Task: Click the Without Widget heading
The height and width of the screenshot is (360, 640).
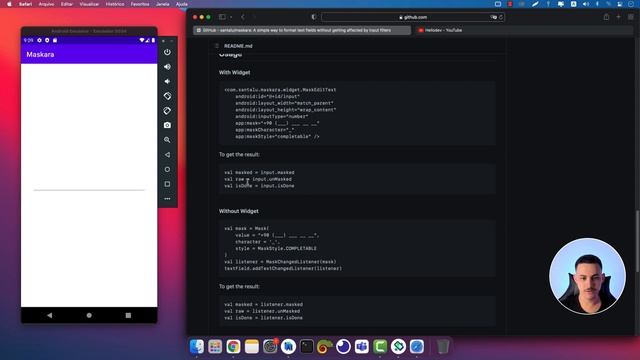Action: pos(239,211)
